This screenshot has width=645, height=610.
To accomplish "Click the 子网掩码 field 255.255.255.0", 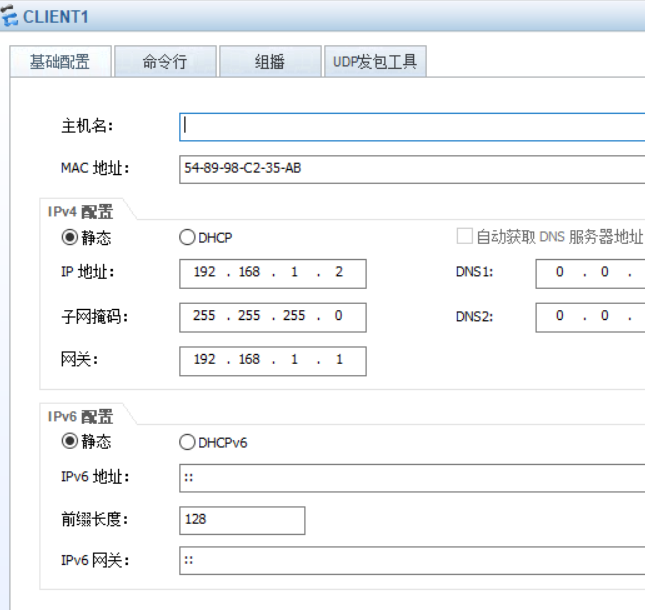I will [273, 318].
